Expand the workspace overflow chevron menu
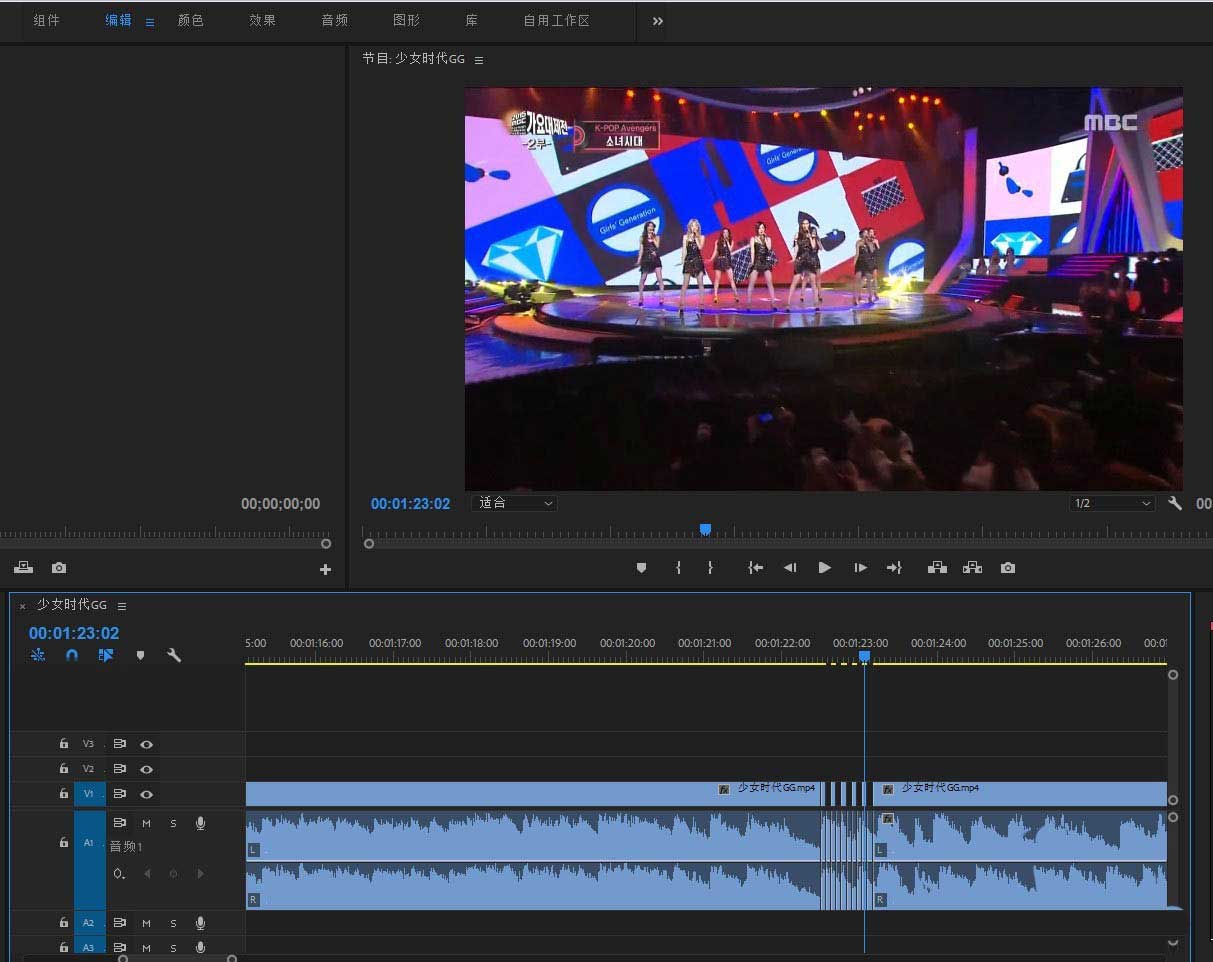The height and width of the screenshot is (962, 1213). (657, 21)
